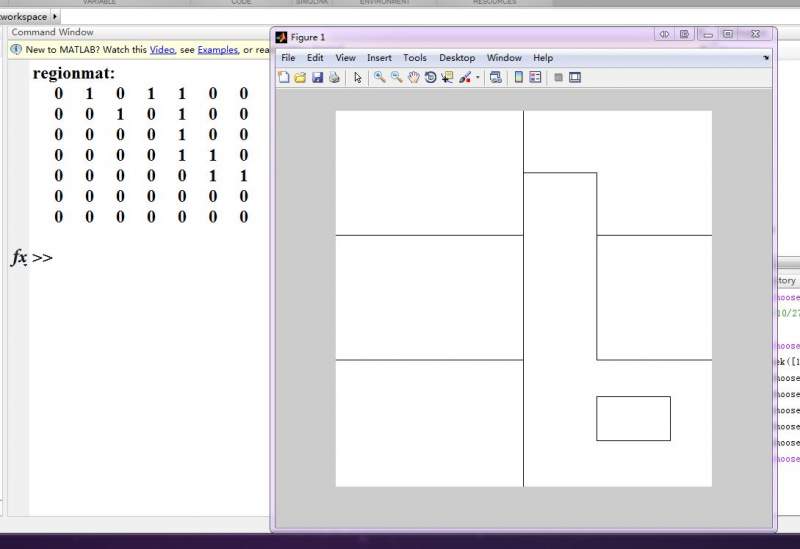This screenshot has width=800, height=549.
Task: Select the Rotate 3D tool
Action: (430, 78)
